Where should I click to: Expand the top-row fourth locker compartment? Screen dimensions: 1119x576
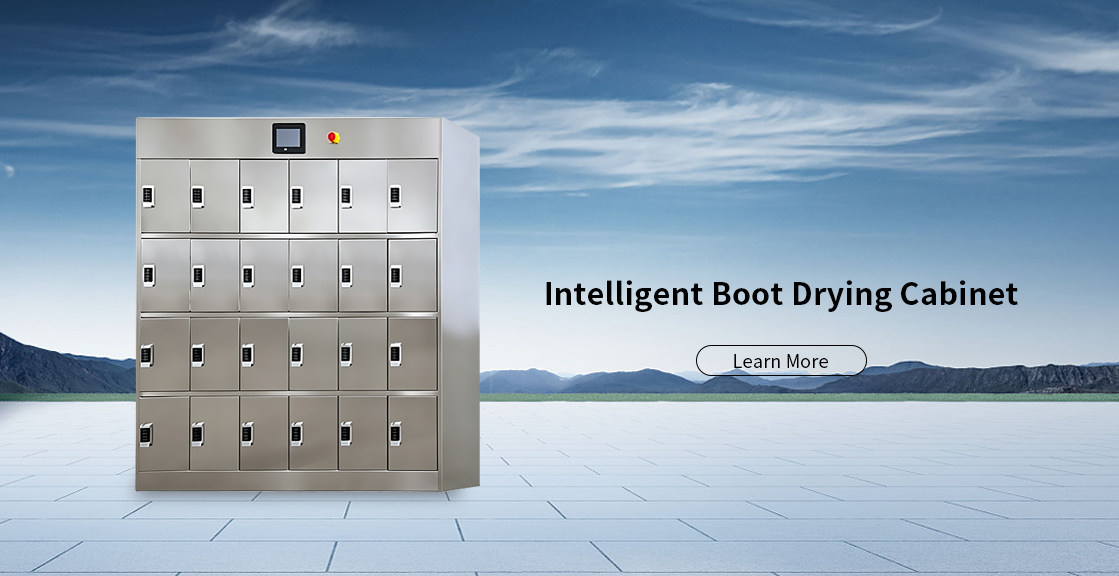[313, 195]
